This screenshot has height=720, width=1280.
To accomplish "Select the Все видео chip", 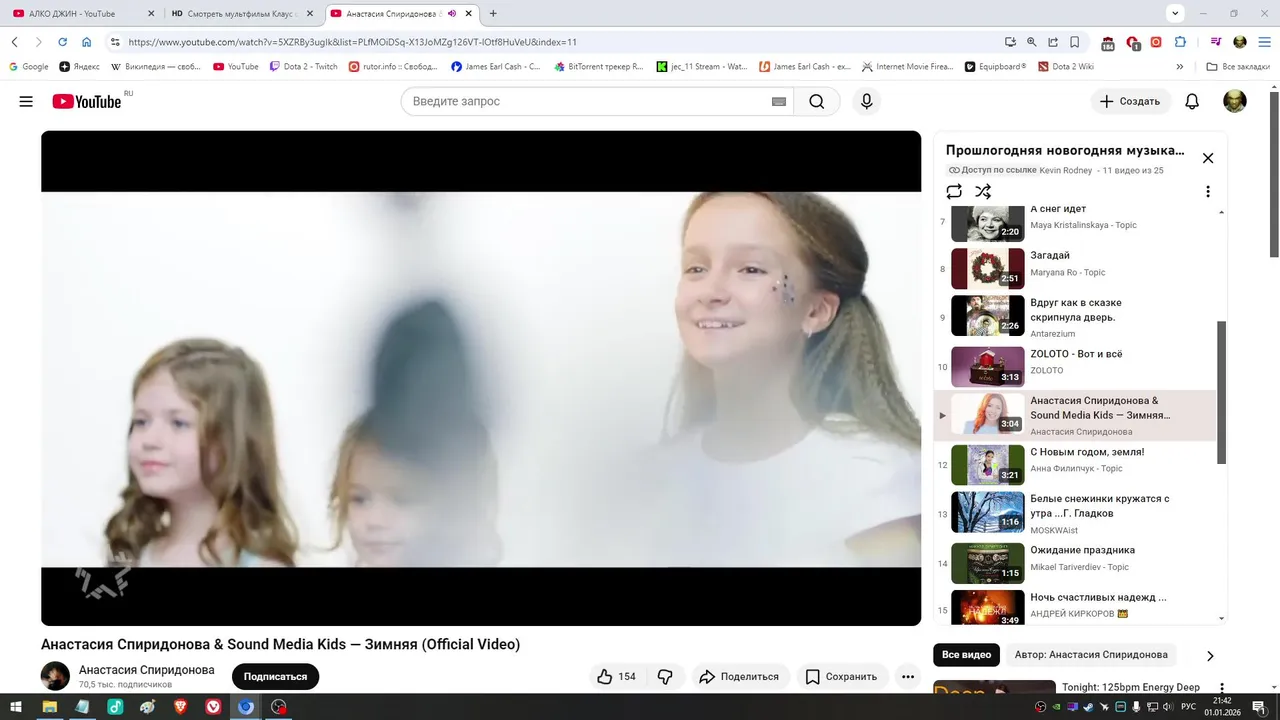I will (966, 655).
